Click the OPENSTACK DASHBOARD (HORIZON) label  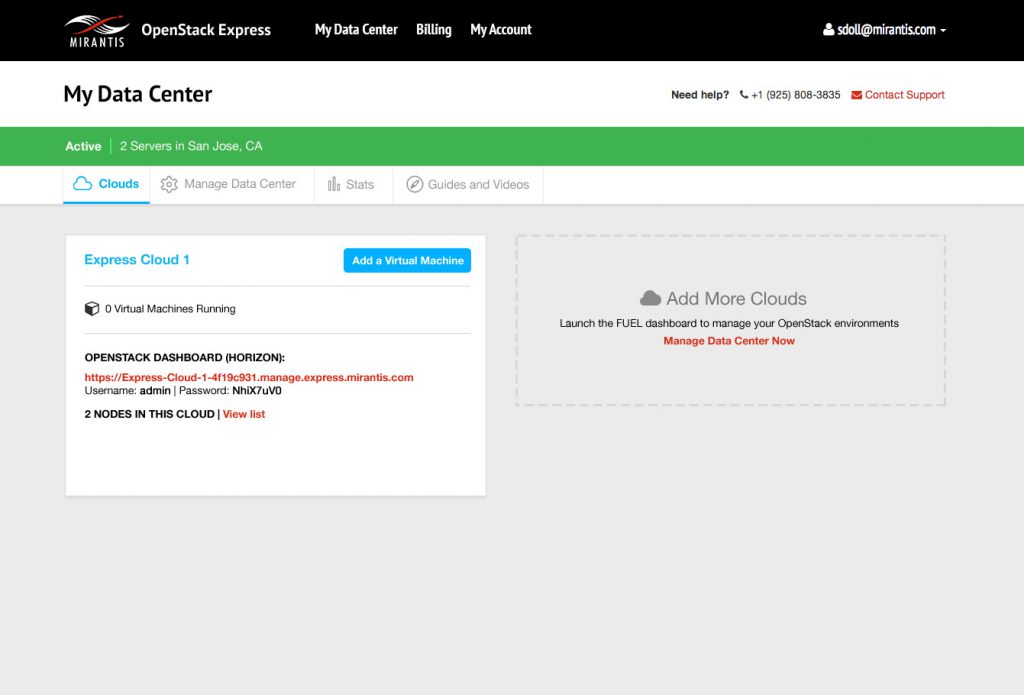[185, 357]
